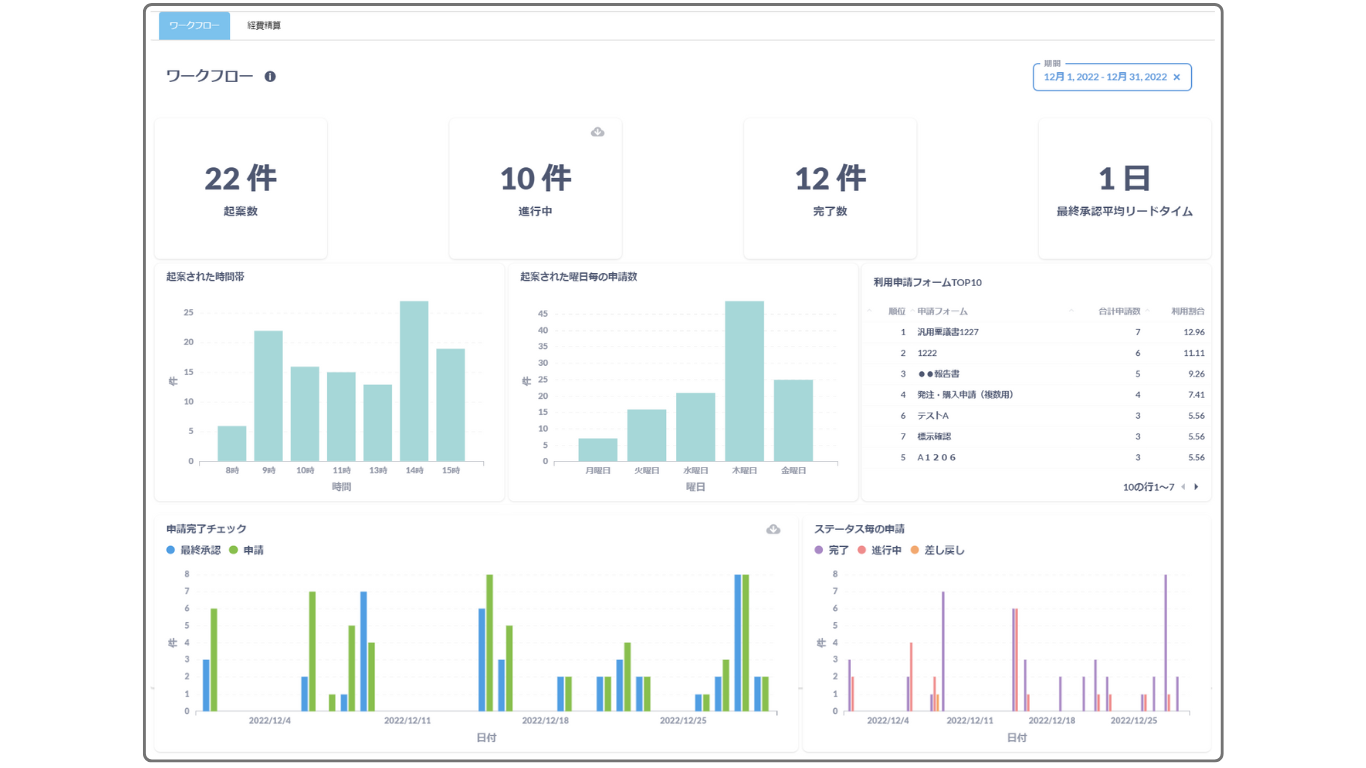
Task: Click the 22件 起案数 card
Action: (x=241, y=189)
